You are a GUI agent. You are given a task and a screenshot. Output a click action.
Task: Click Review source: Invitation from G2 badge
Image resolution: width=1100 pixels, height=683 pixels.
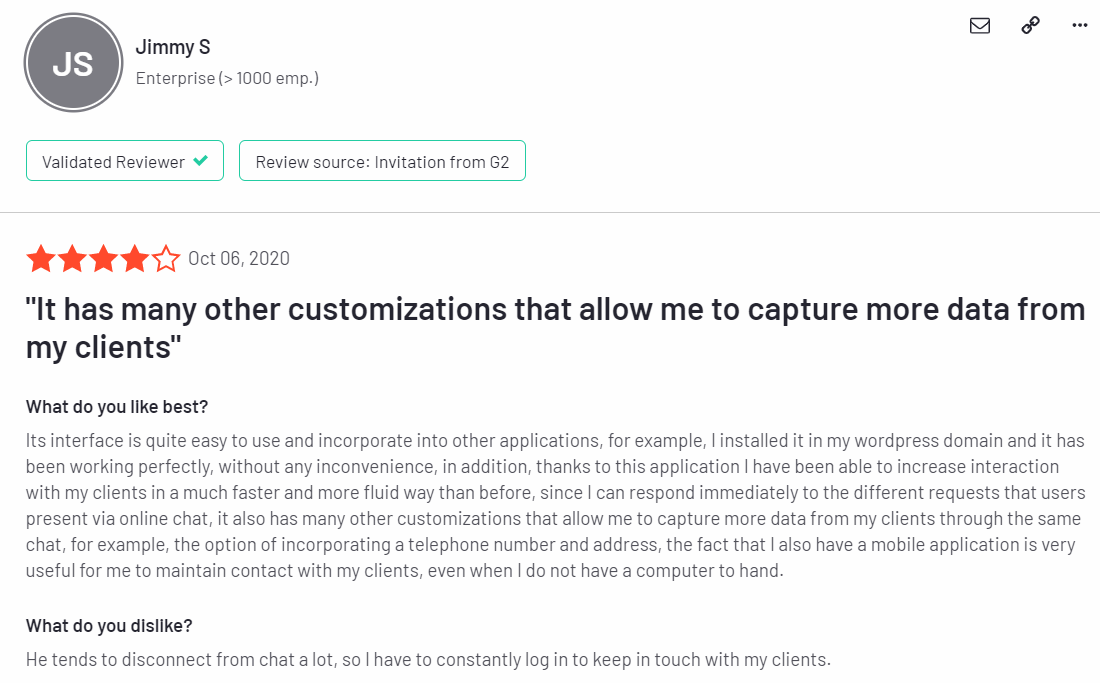[382, 161]
